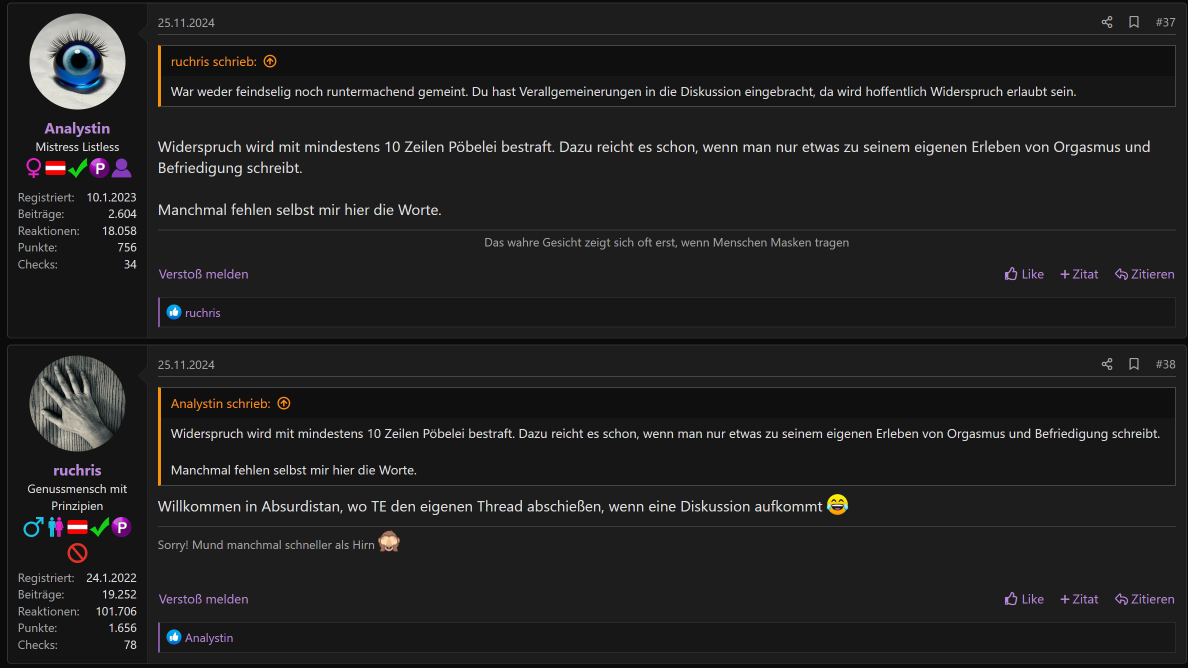Jump to Analystin's quoted post via arrow icon
Image resolution: width=1188 pixels, height=668 pixels.
point(284,404)
